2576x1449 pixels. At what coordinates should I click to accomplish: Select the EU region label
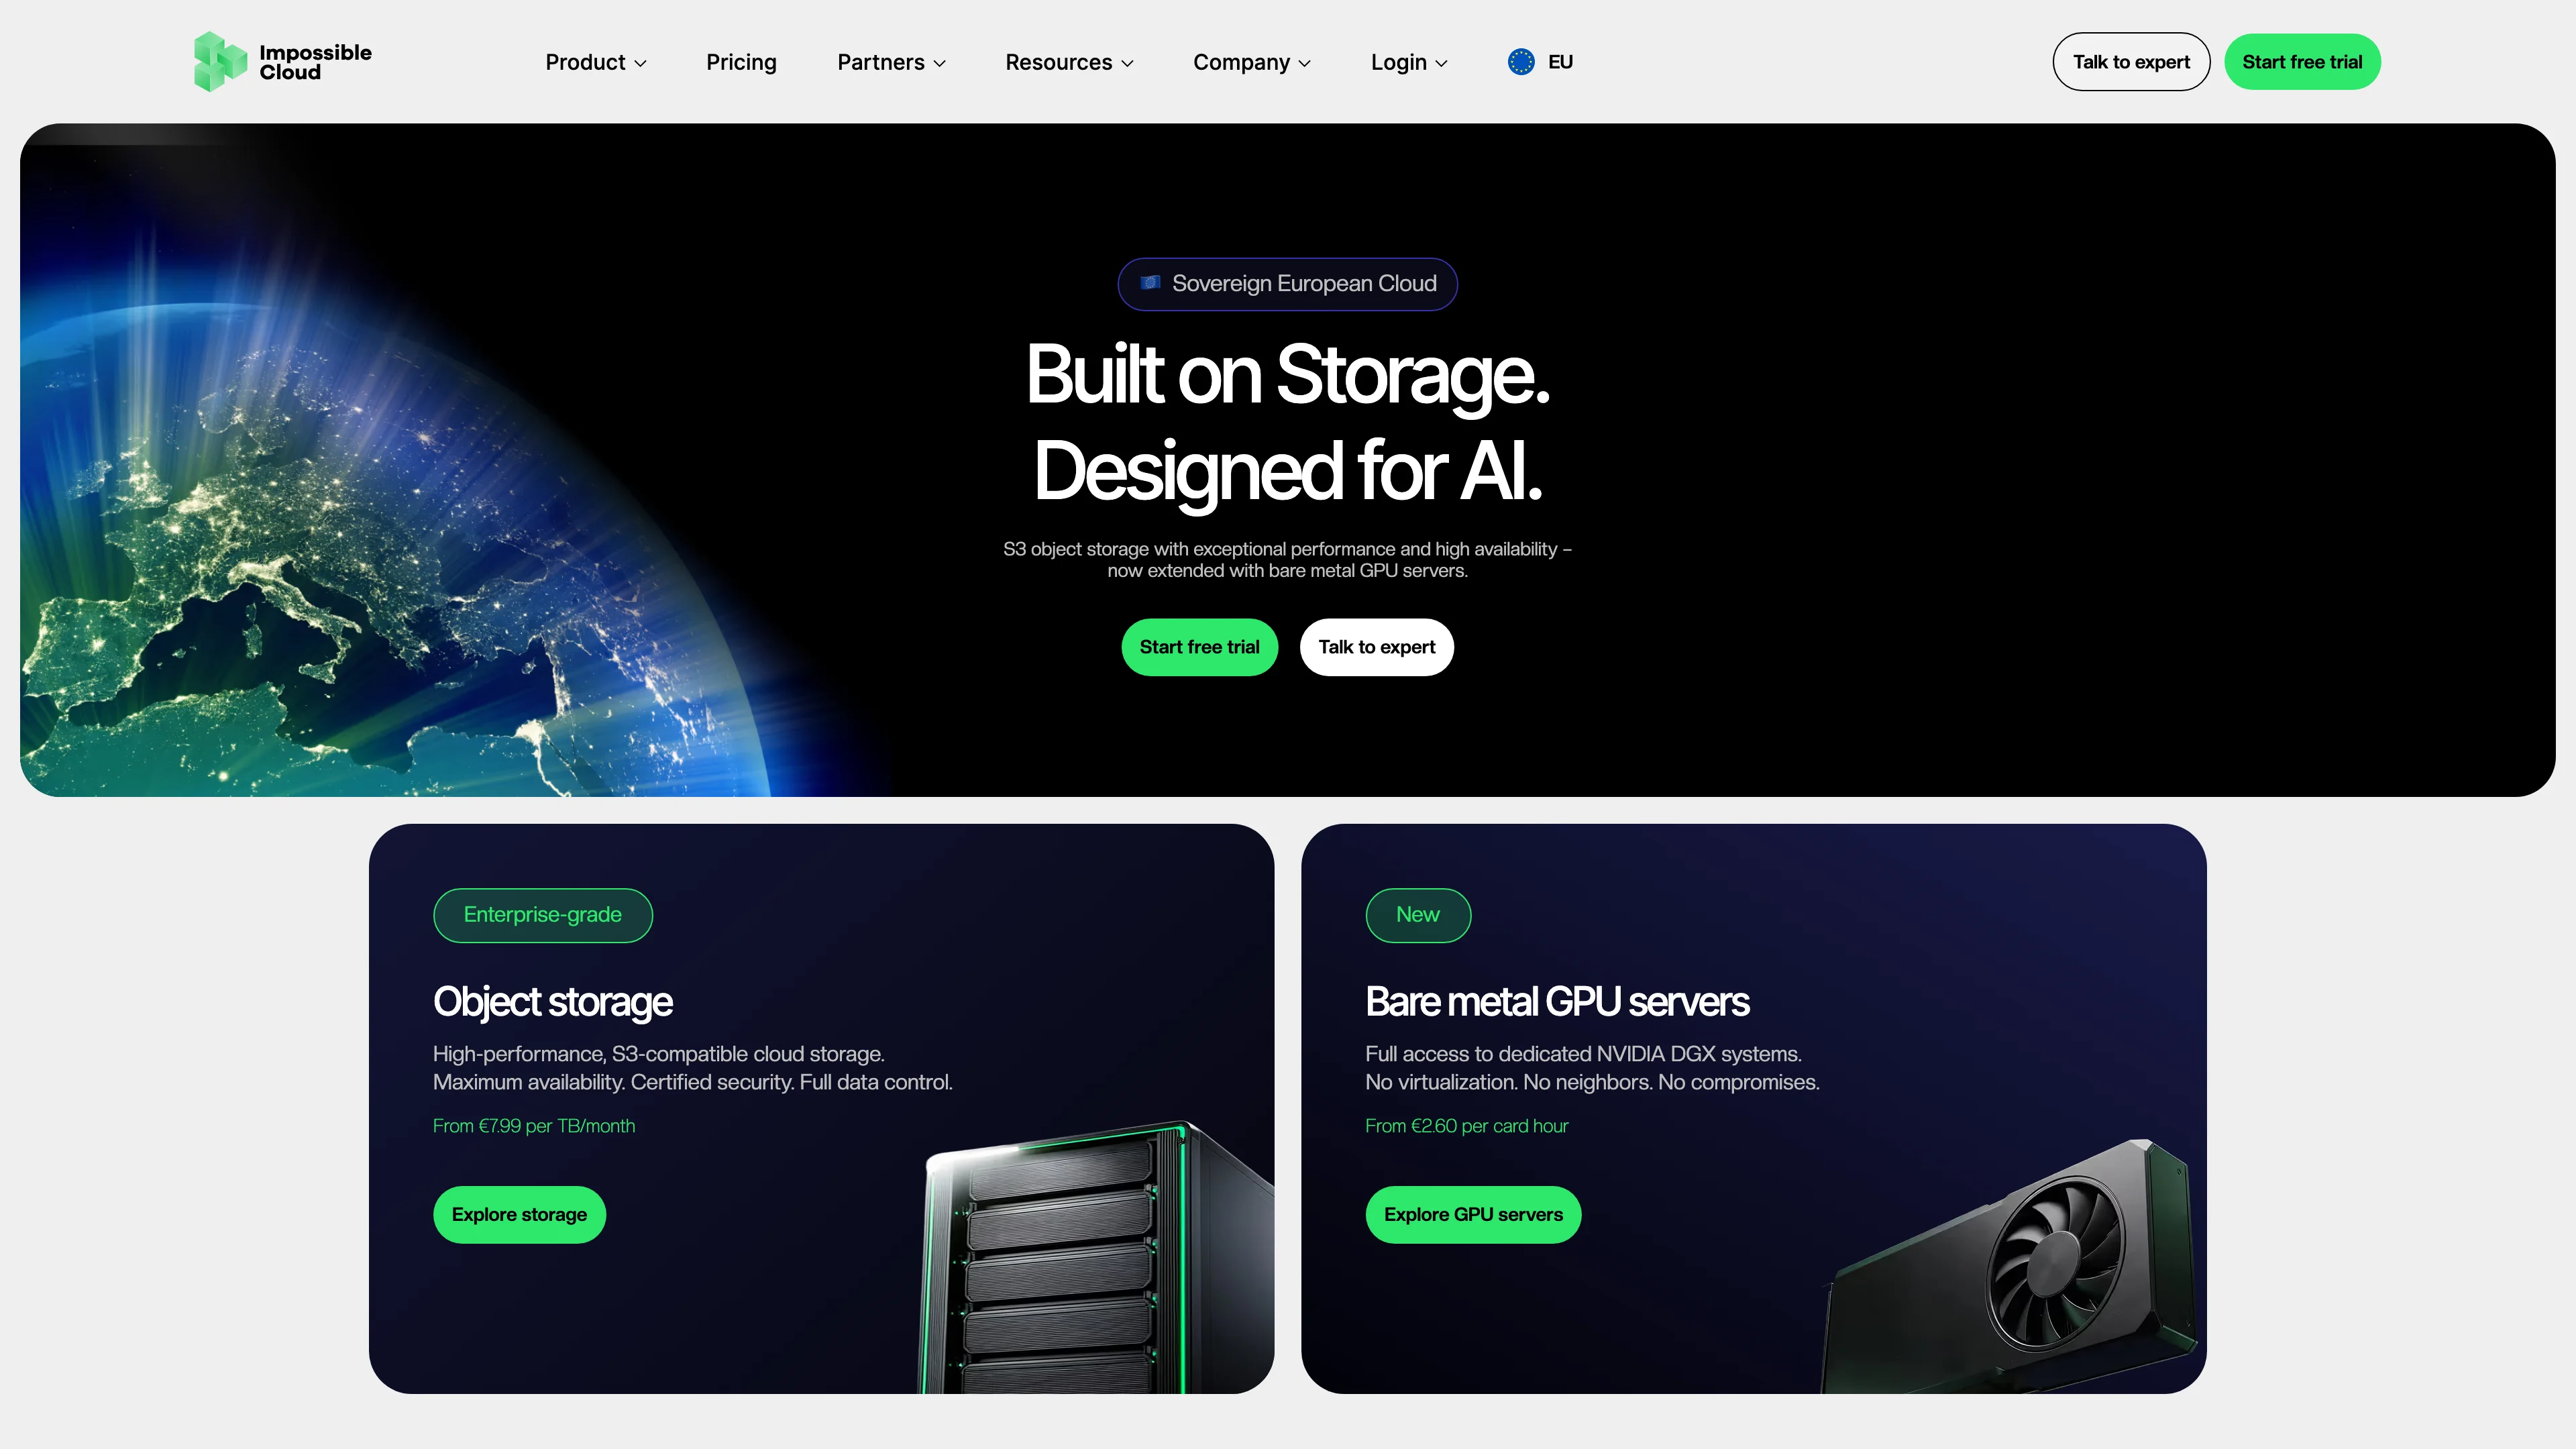(1560, 62)
